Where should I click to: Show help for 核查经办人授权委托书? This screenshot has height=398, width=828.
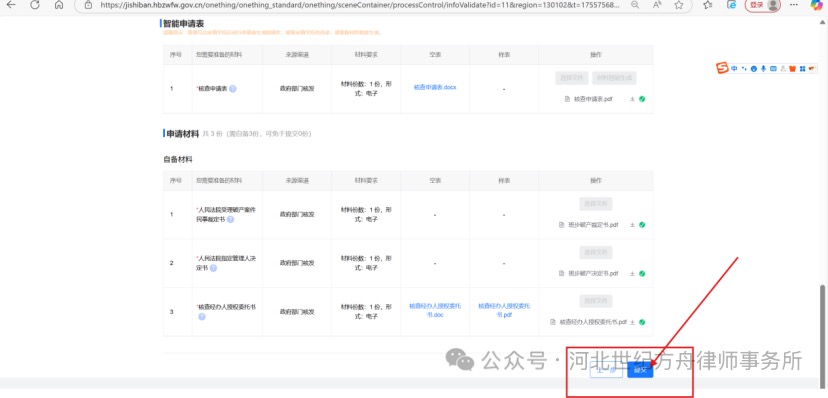pos(202,317)
